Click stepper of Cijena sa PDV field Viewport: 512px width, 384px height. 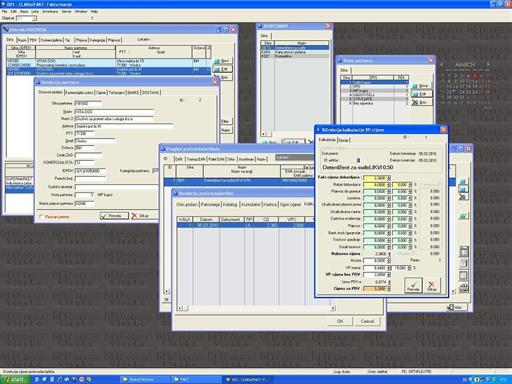pos(389,289)
